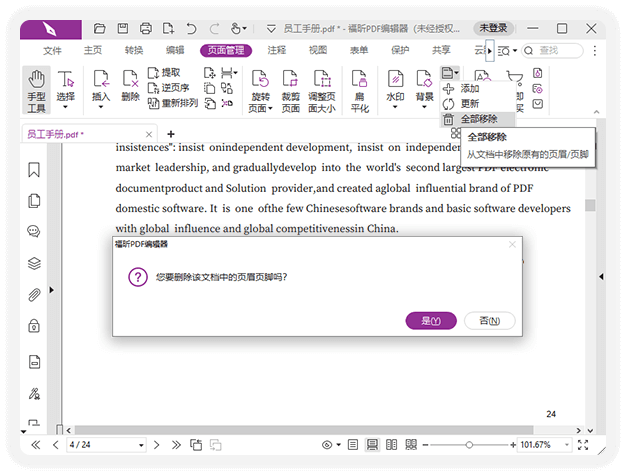The height and width of the screenshot is (475, 626).
Task: Click the zoom out minus button
Action: coord(425,445)
